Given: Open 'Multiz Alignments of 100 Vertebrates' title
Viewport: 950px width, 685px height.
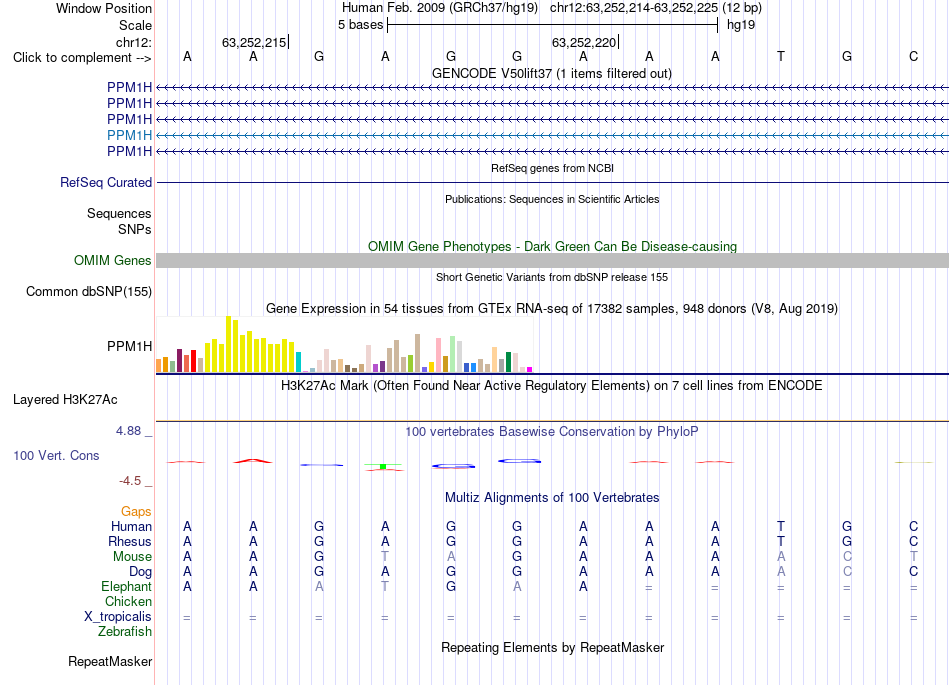Looking at the screenshot, I should (552, 498).
